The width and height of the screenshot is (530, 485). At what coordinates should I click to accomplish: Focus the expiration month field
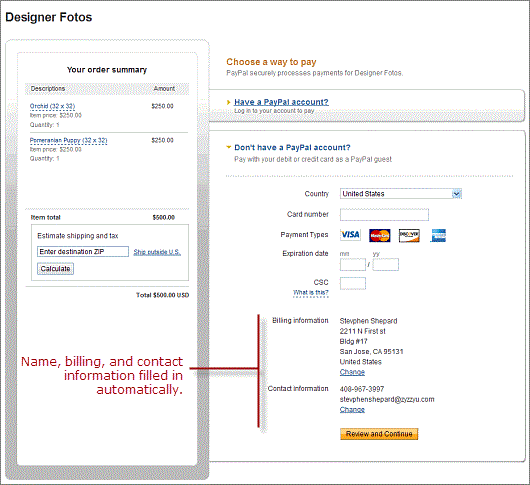click(353, 265)
